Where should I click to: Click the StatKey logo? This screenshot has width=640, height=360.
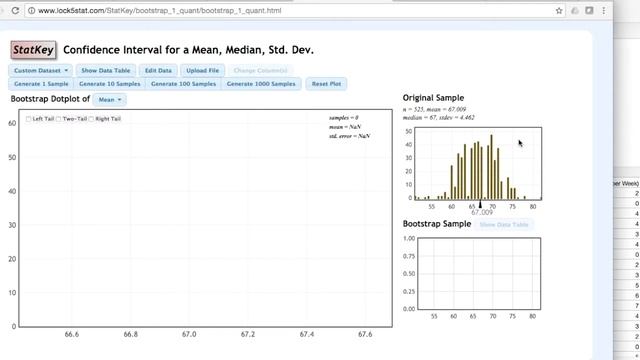(x=33, y=50)
